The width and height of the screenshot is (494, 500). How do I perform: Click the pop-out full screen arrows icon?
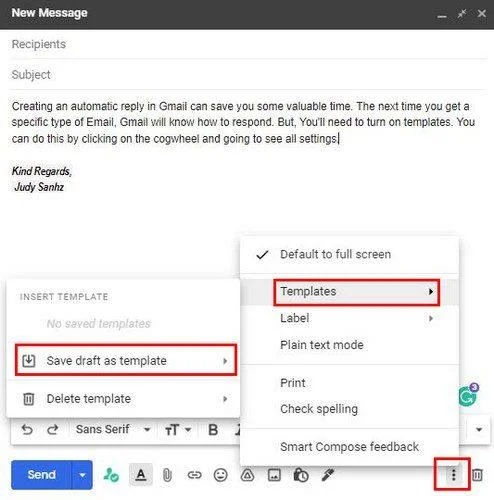tap(462, 14)
